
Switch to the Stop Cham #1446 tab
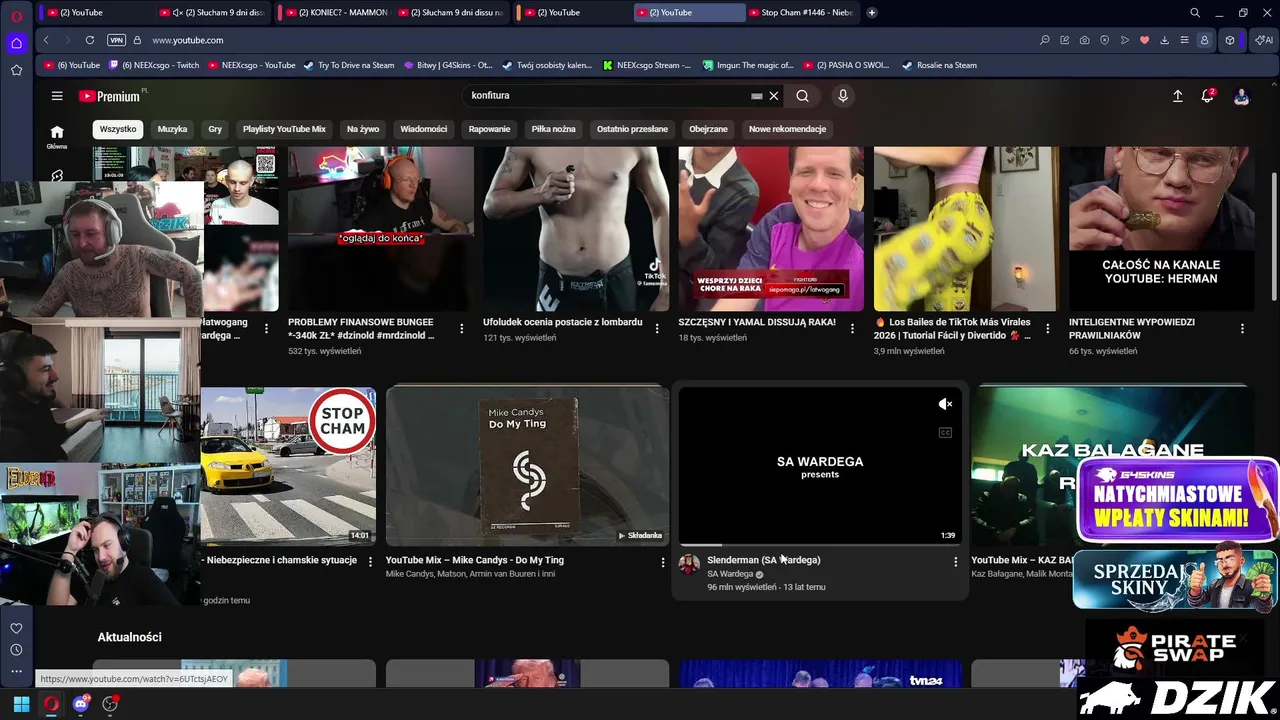[801, 13]
